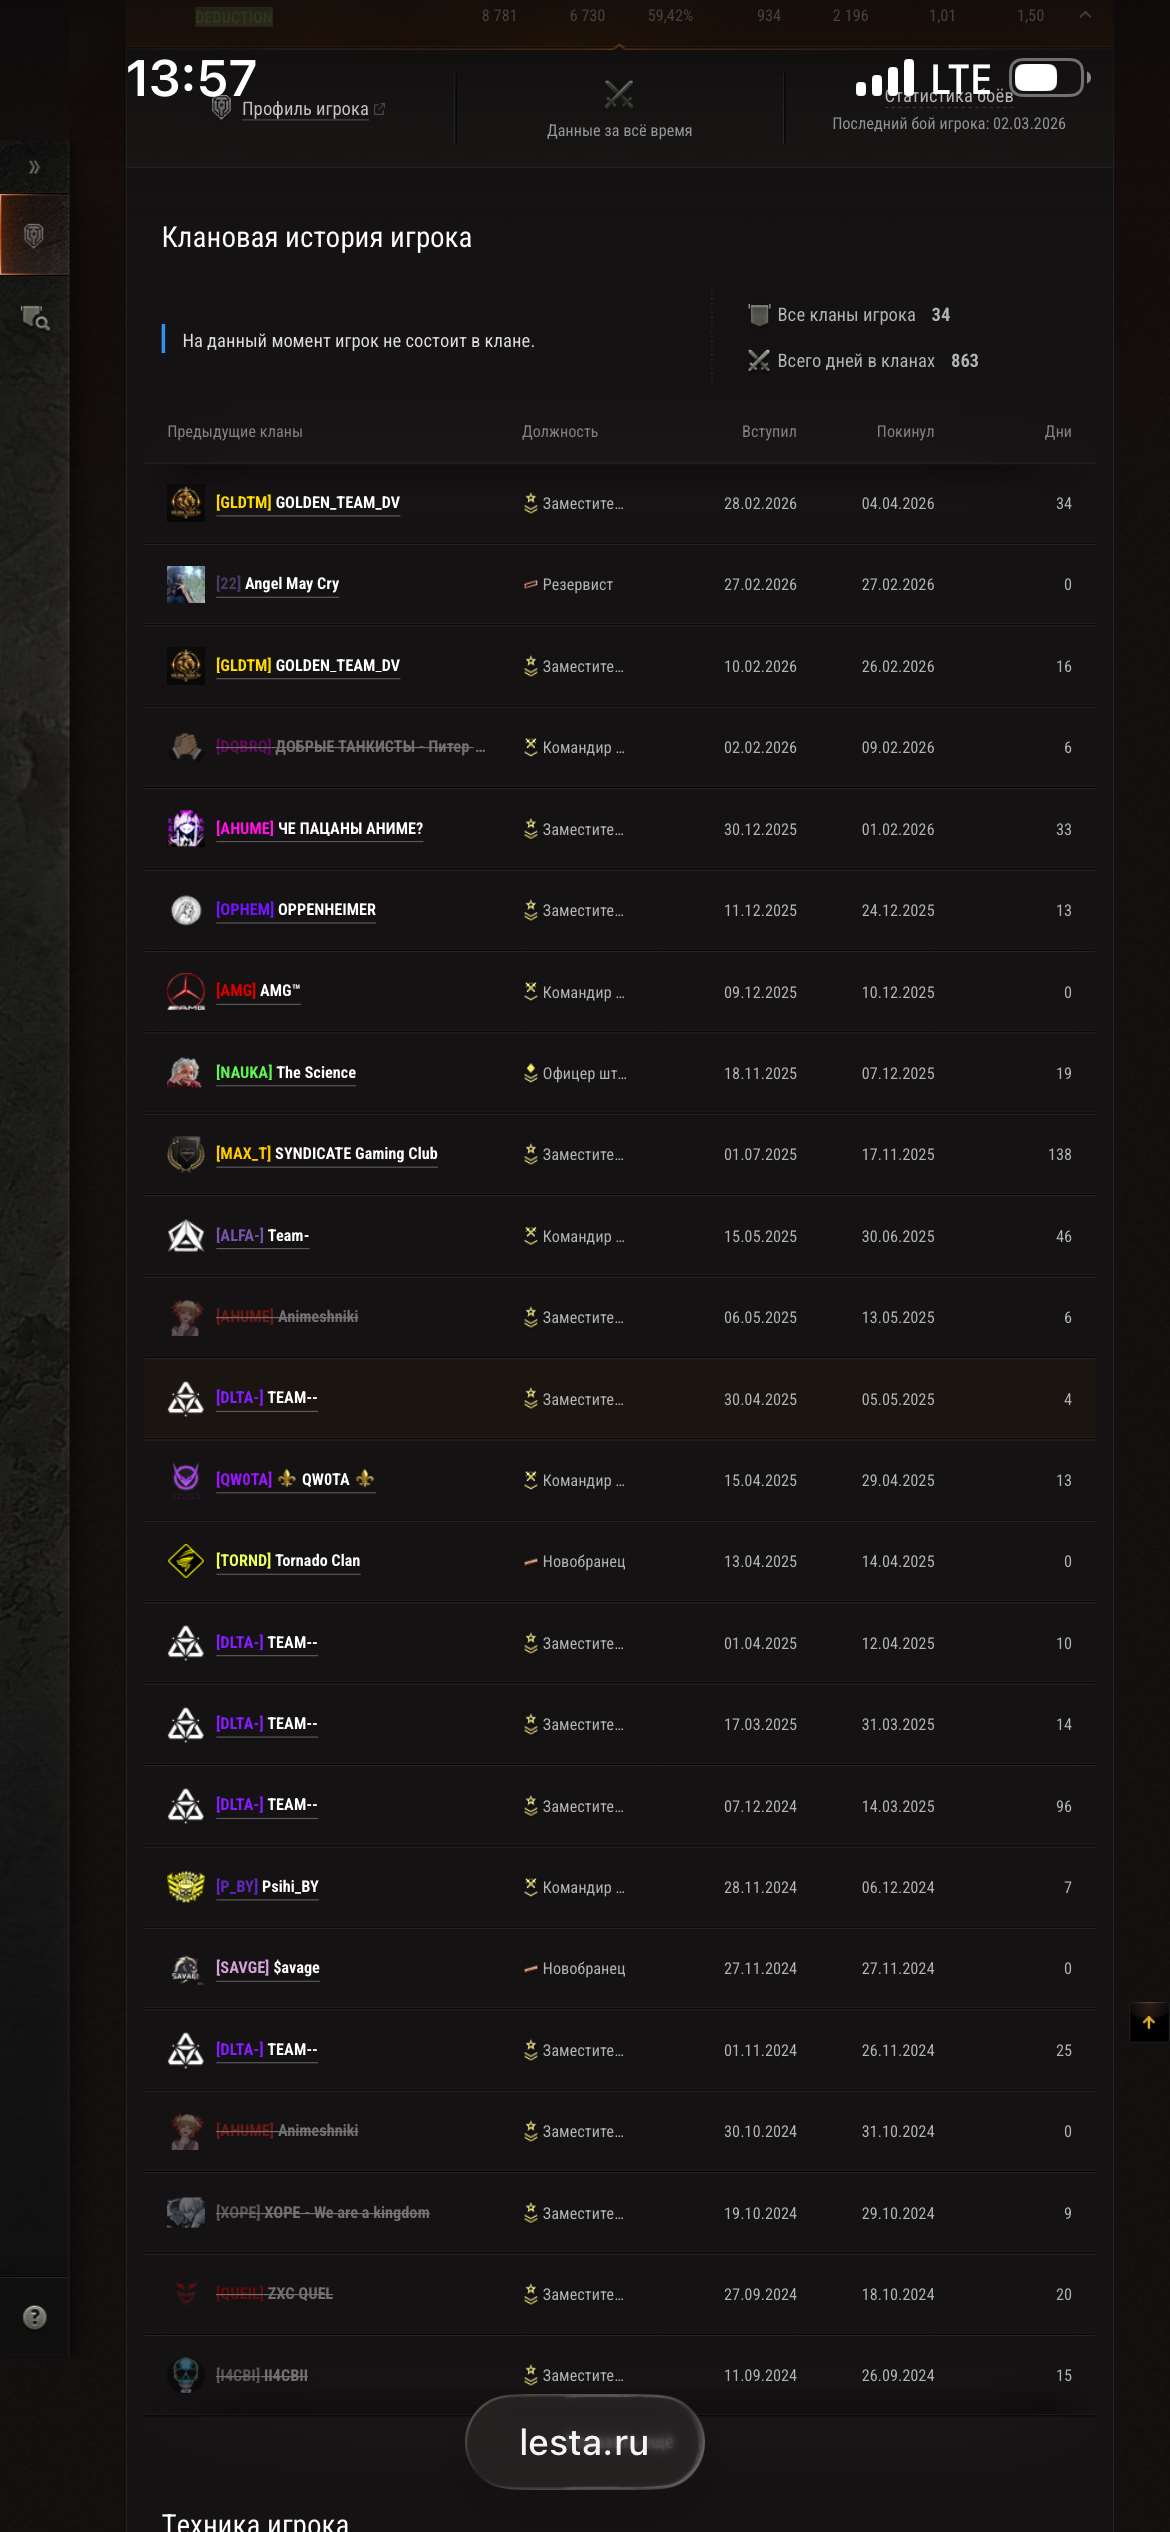Screen dimensions: 1170x2532
Task: Tap the lesta.ru address pill
Action: click(585, 2442)
